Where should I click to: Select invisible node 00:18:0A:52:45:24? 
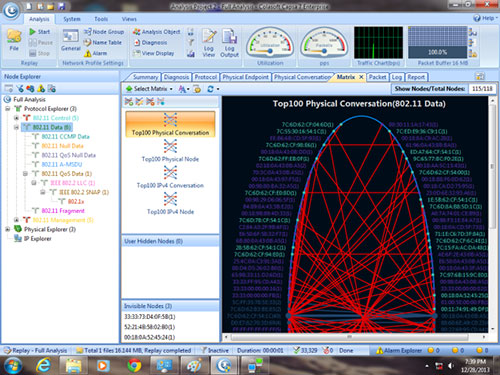[150, 337]
